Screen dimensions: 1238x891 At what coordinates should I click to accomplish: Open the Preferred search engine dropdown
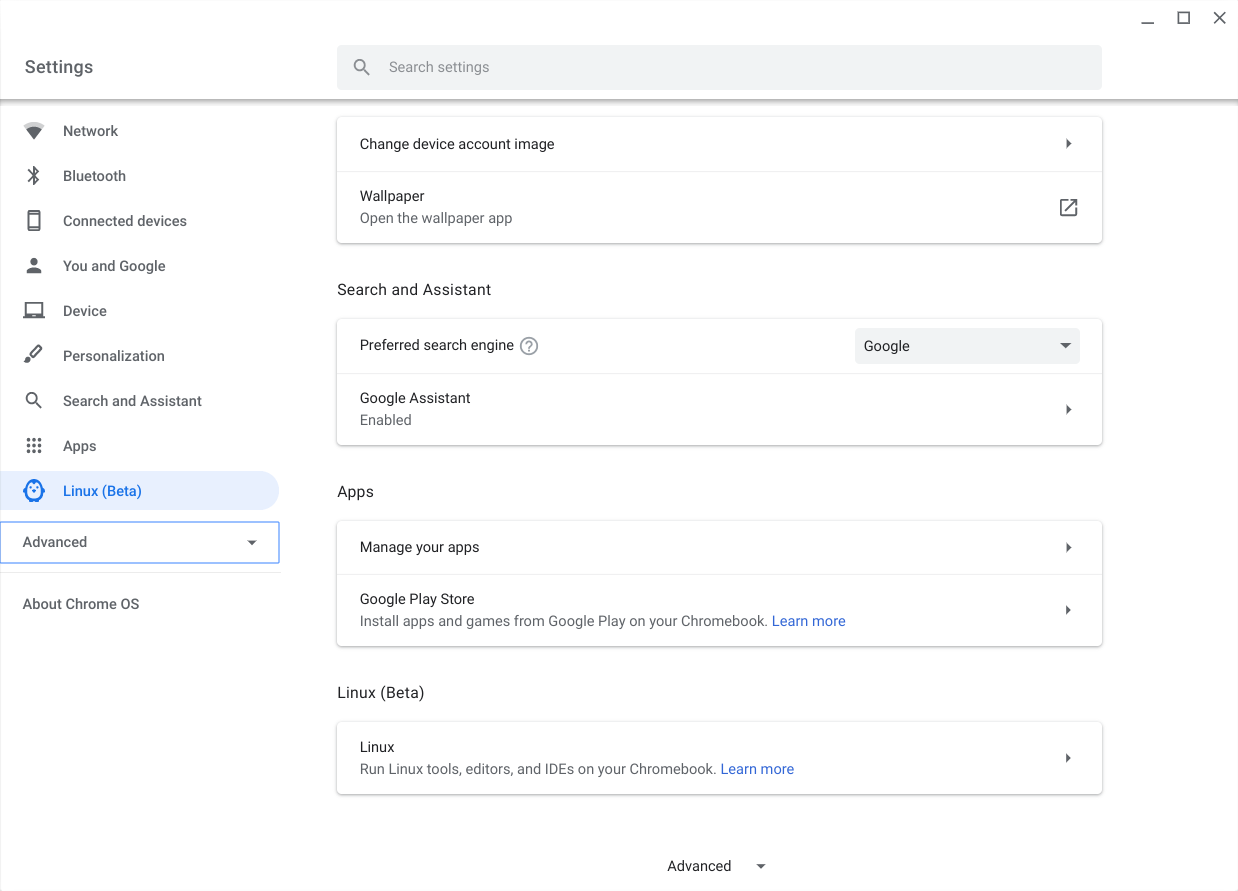point(967,346)
